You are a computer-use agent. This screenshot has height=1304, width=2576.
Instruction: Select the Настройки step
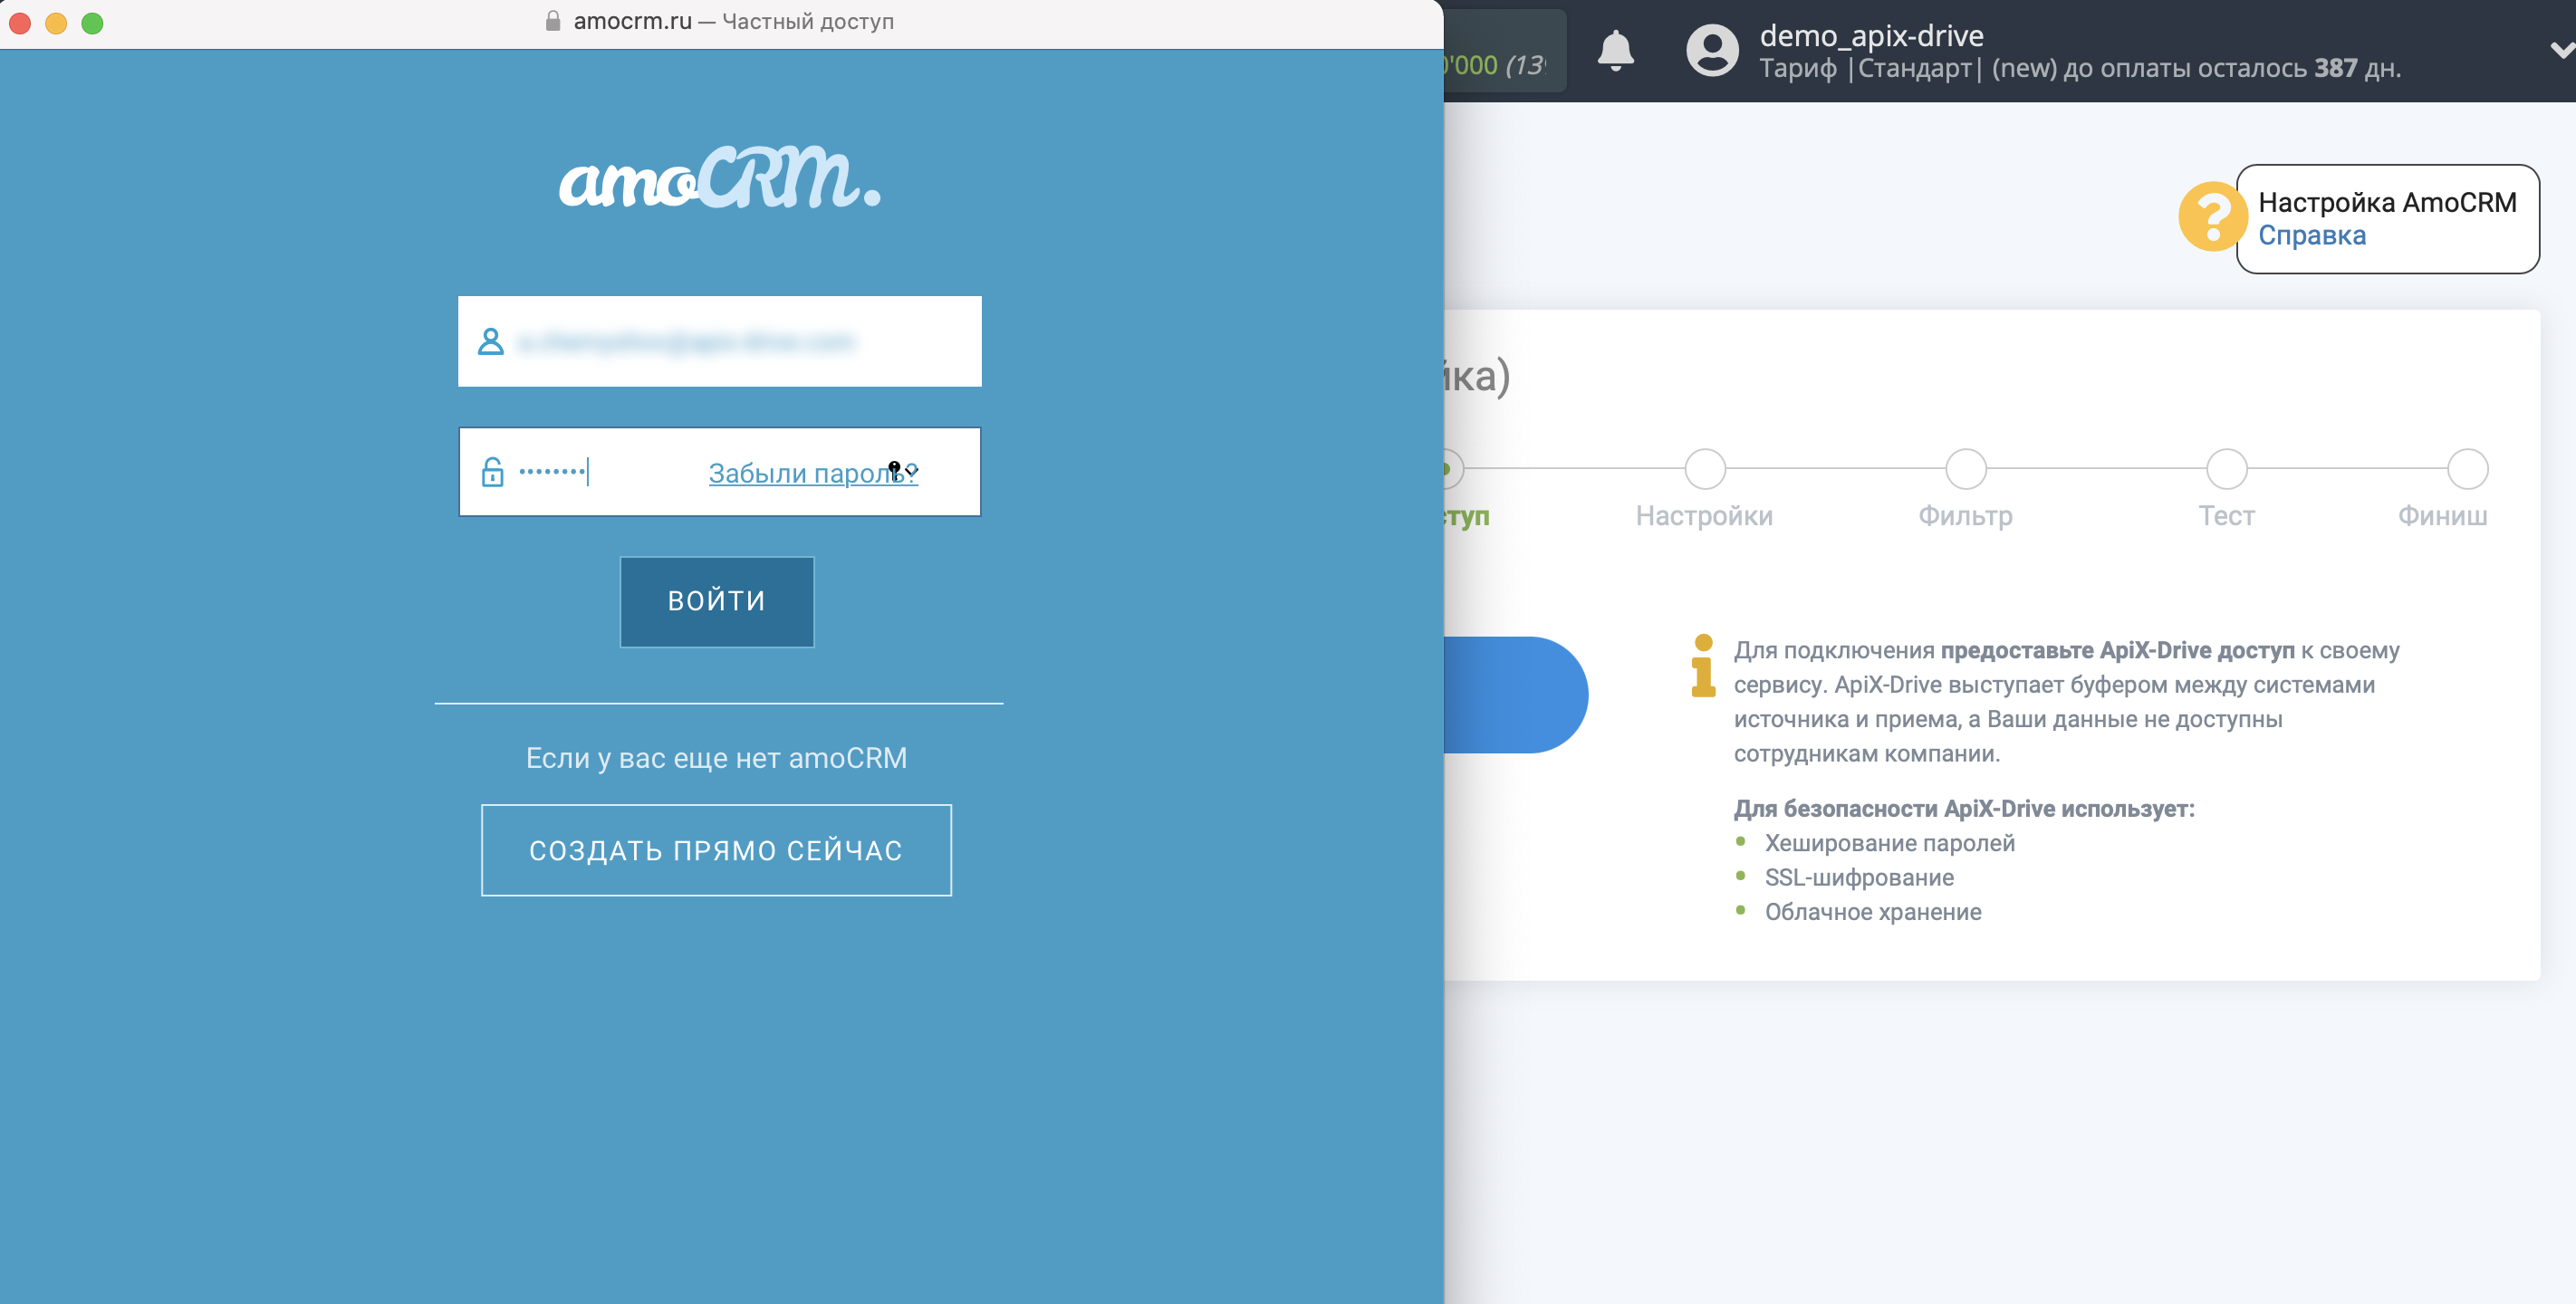click(1704, 516)
